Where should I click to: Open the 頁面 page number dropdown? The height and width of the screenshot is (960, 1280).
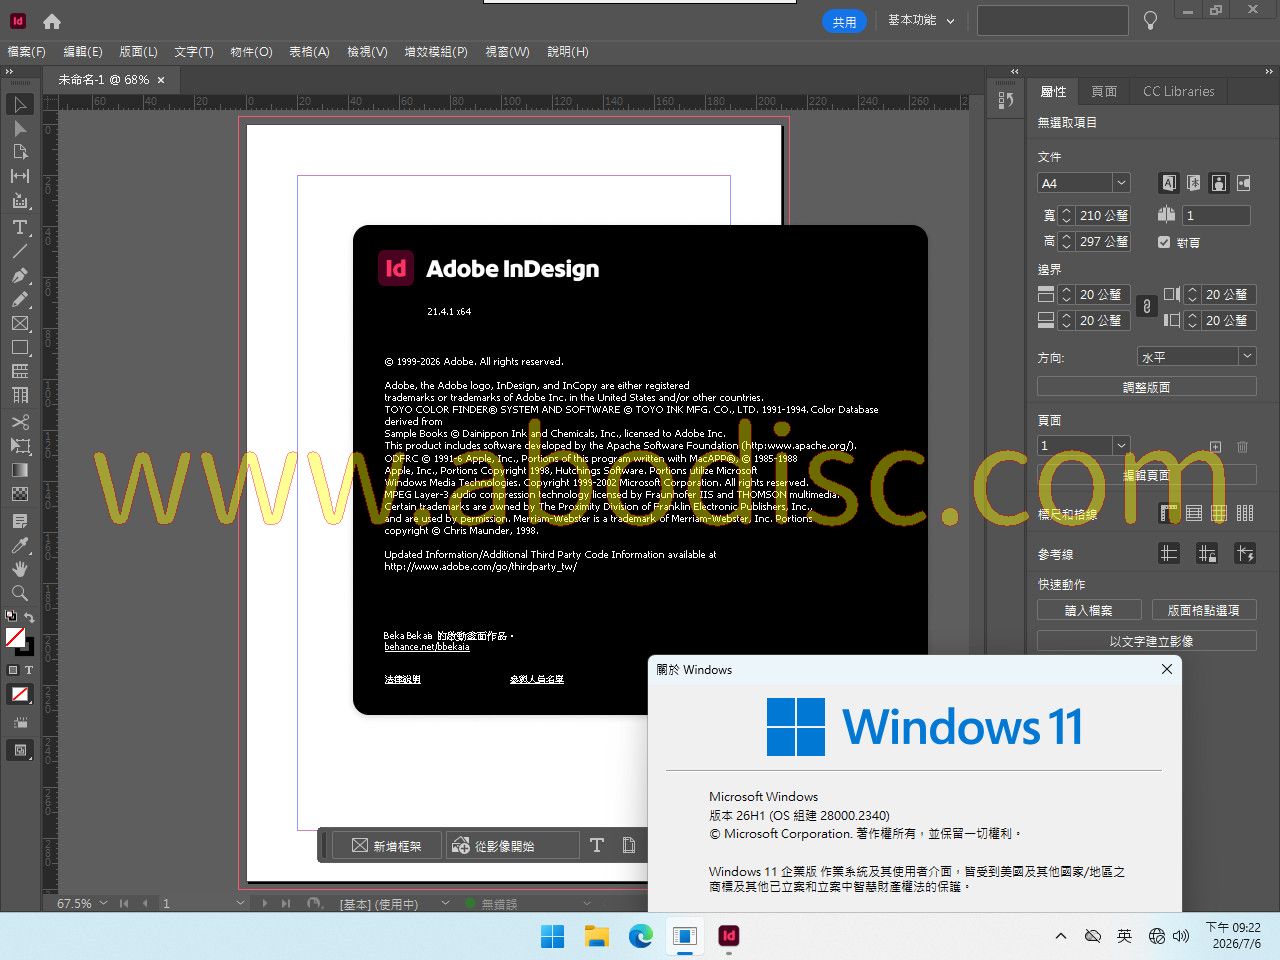coord(1121,446)
